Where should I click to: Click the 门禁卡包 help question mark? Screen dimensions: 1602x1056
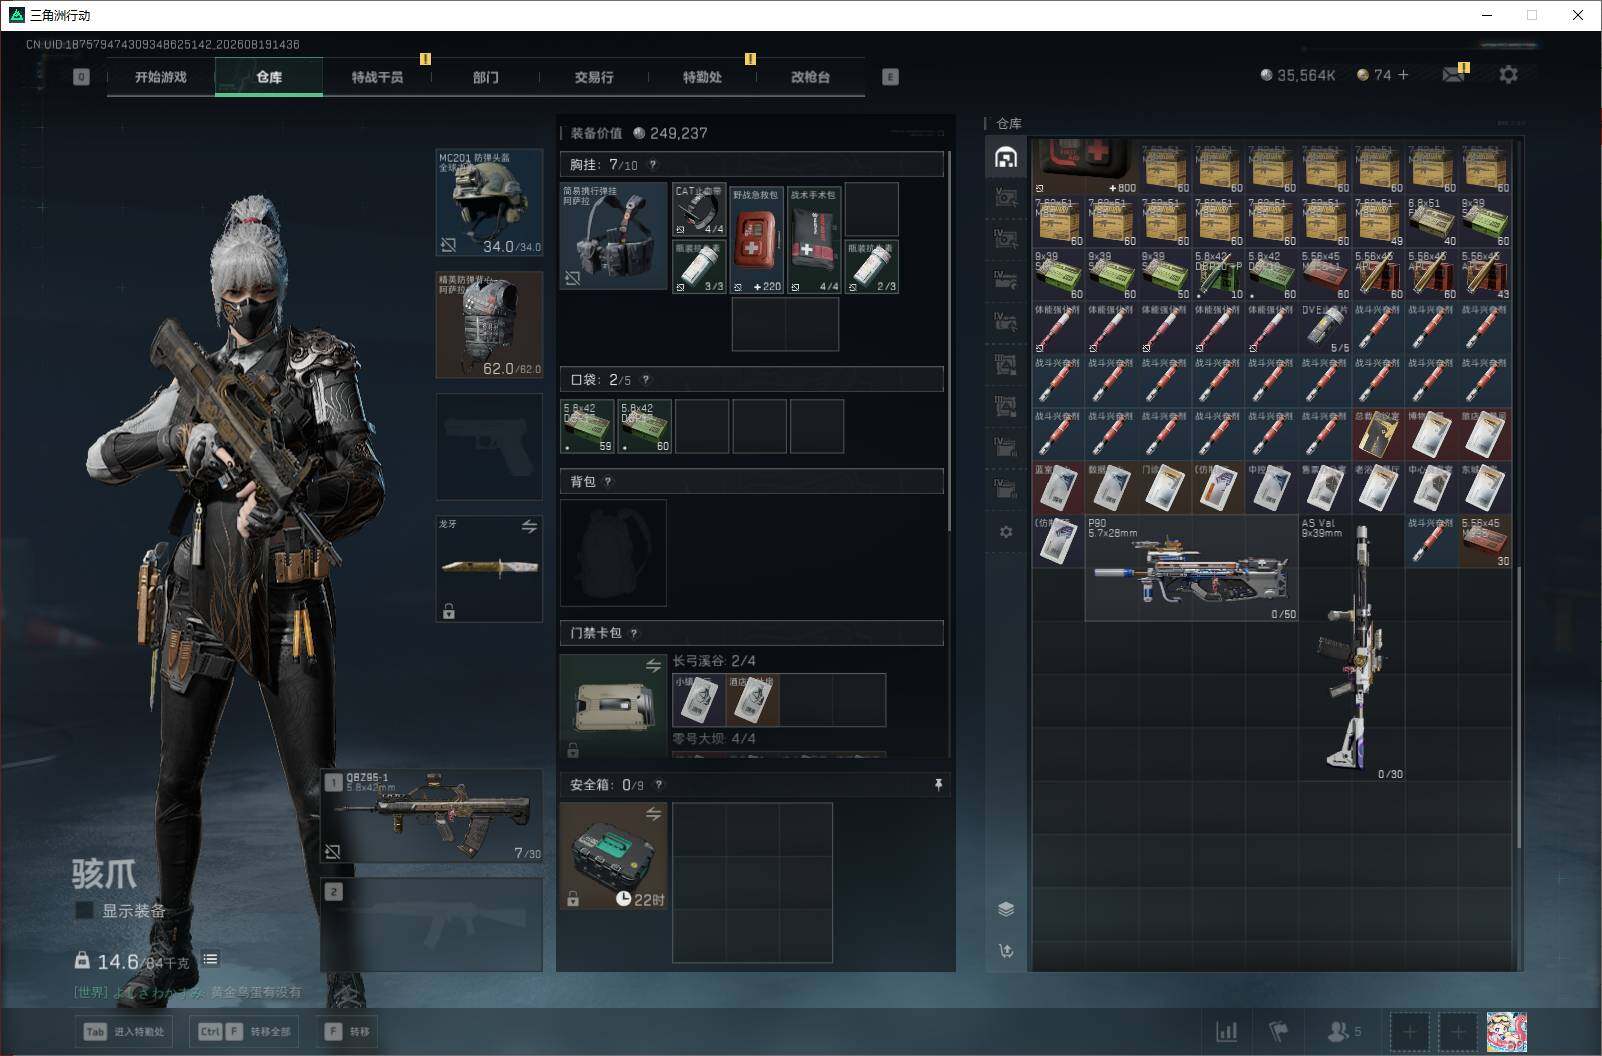(634, 633)
